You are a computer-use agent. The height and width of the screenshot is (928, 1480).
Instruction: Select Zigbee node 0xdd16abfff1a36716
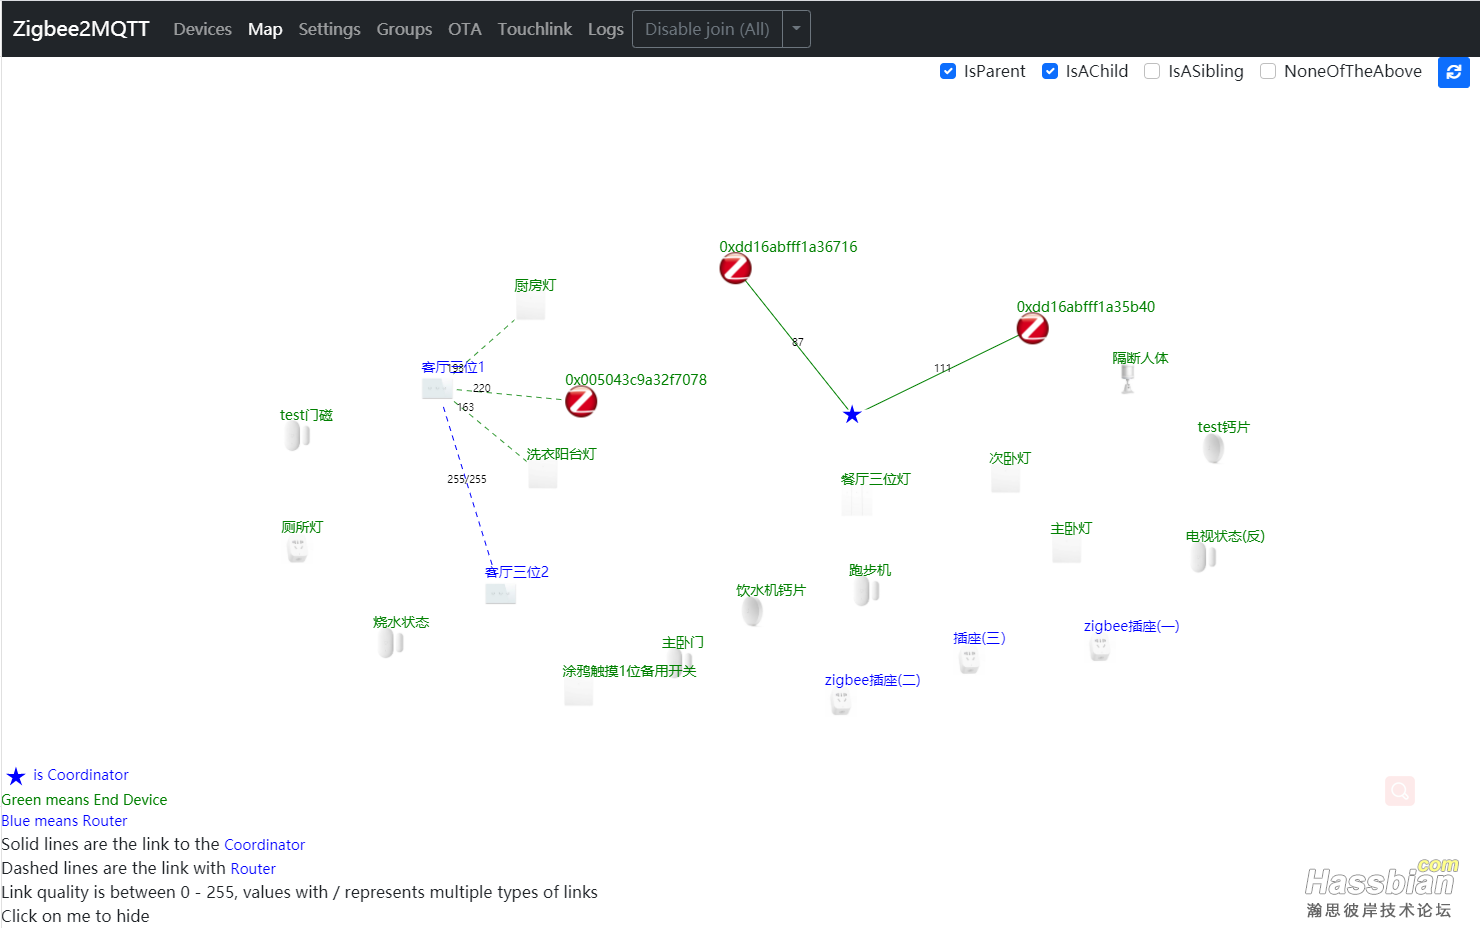click(736, 268)
